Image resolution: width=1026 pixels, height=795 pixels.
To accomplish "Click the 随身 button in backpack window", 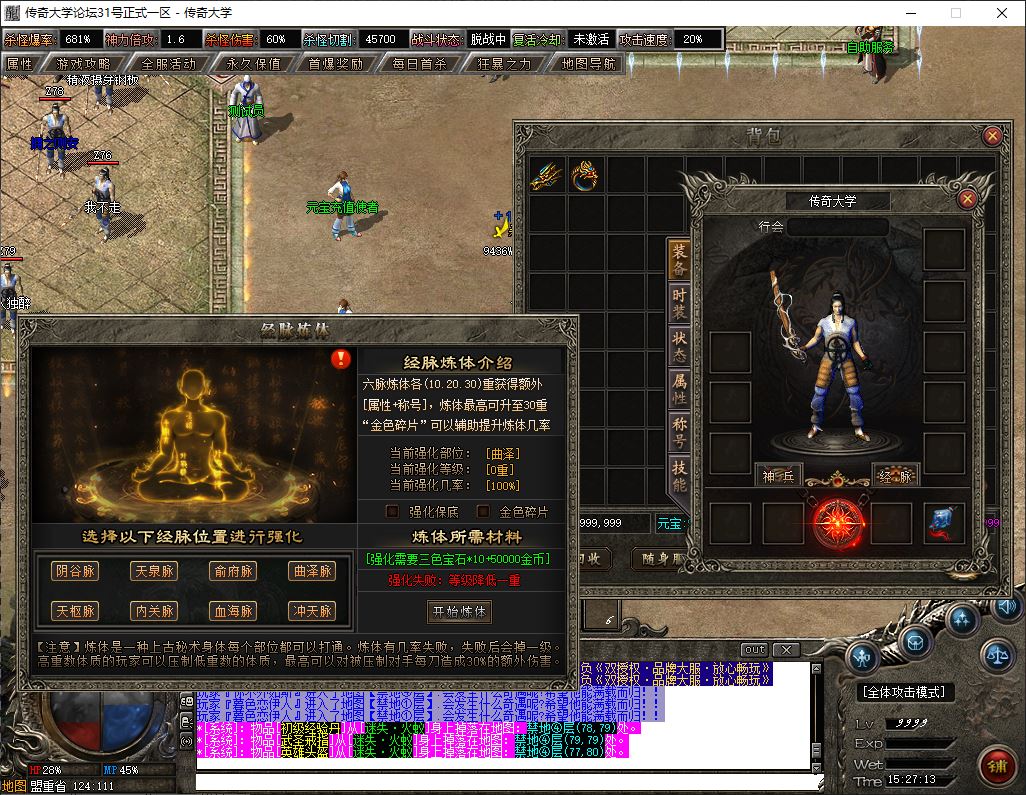I will pos(660,559).
